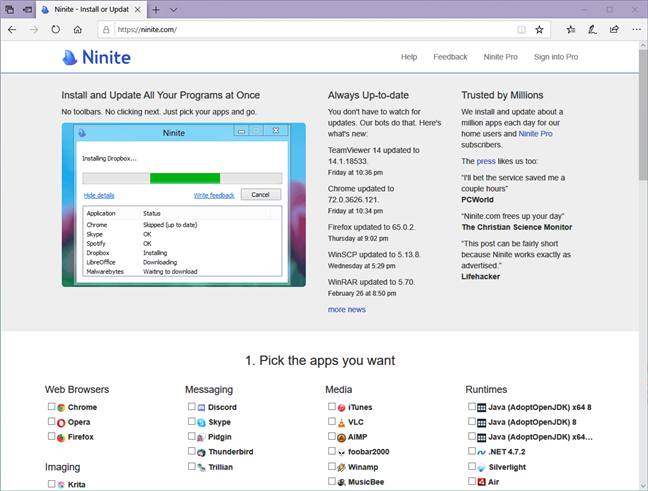
Task: Open a new tab with plus icon
Action: (156, 10)
